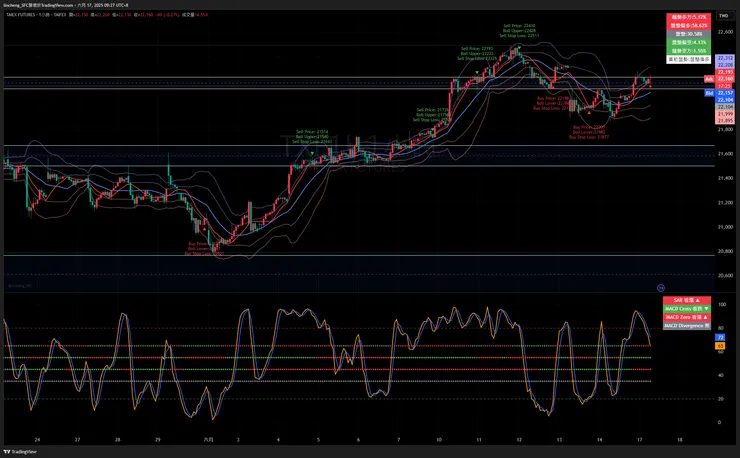Click the TradingView logo at bottom left
The width and height of the screenshot is (740, 458).
click(20, 452)
